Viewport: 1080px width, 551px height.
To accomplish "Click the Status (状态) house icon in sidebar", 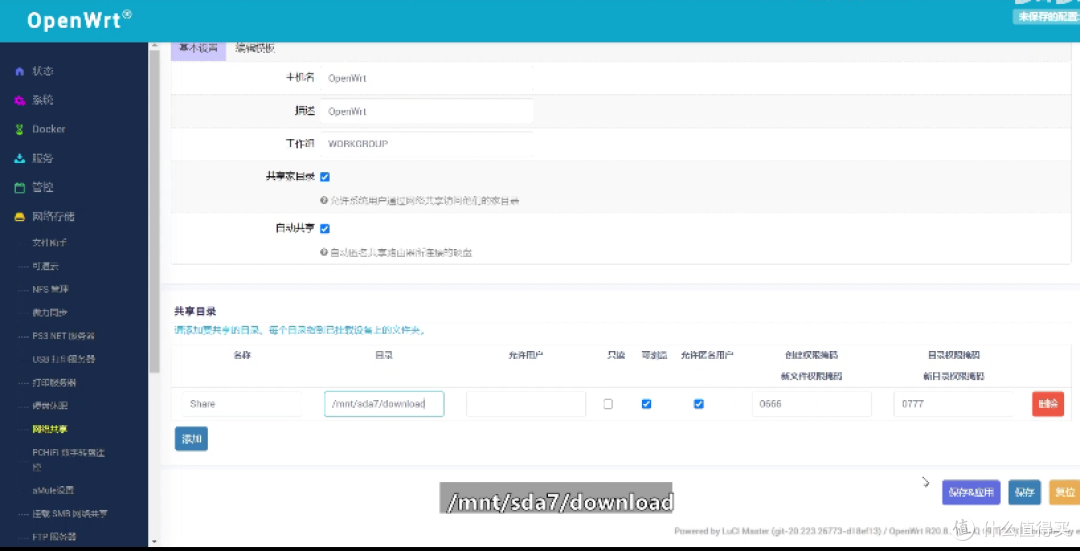I will (19, 72).
